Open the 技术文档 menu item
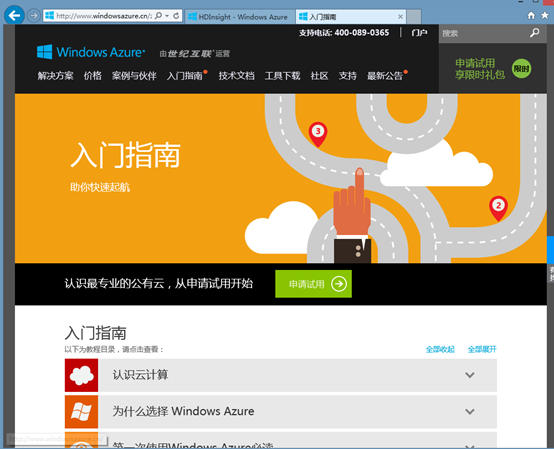The height and width of the screenshot is (449, 554). click(236, 76)
